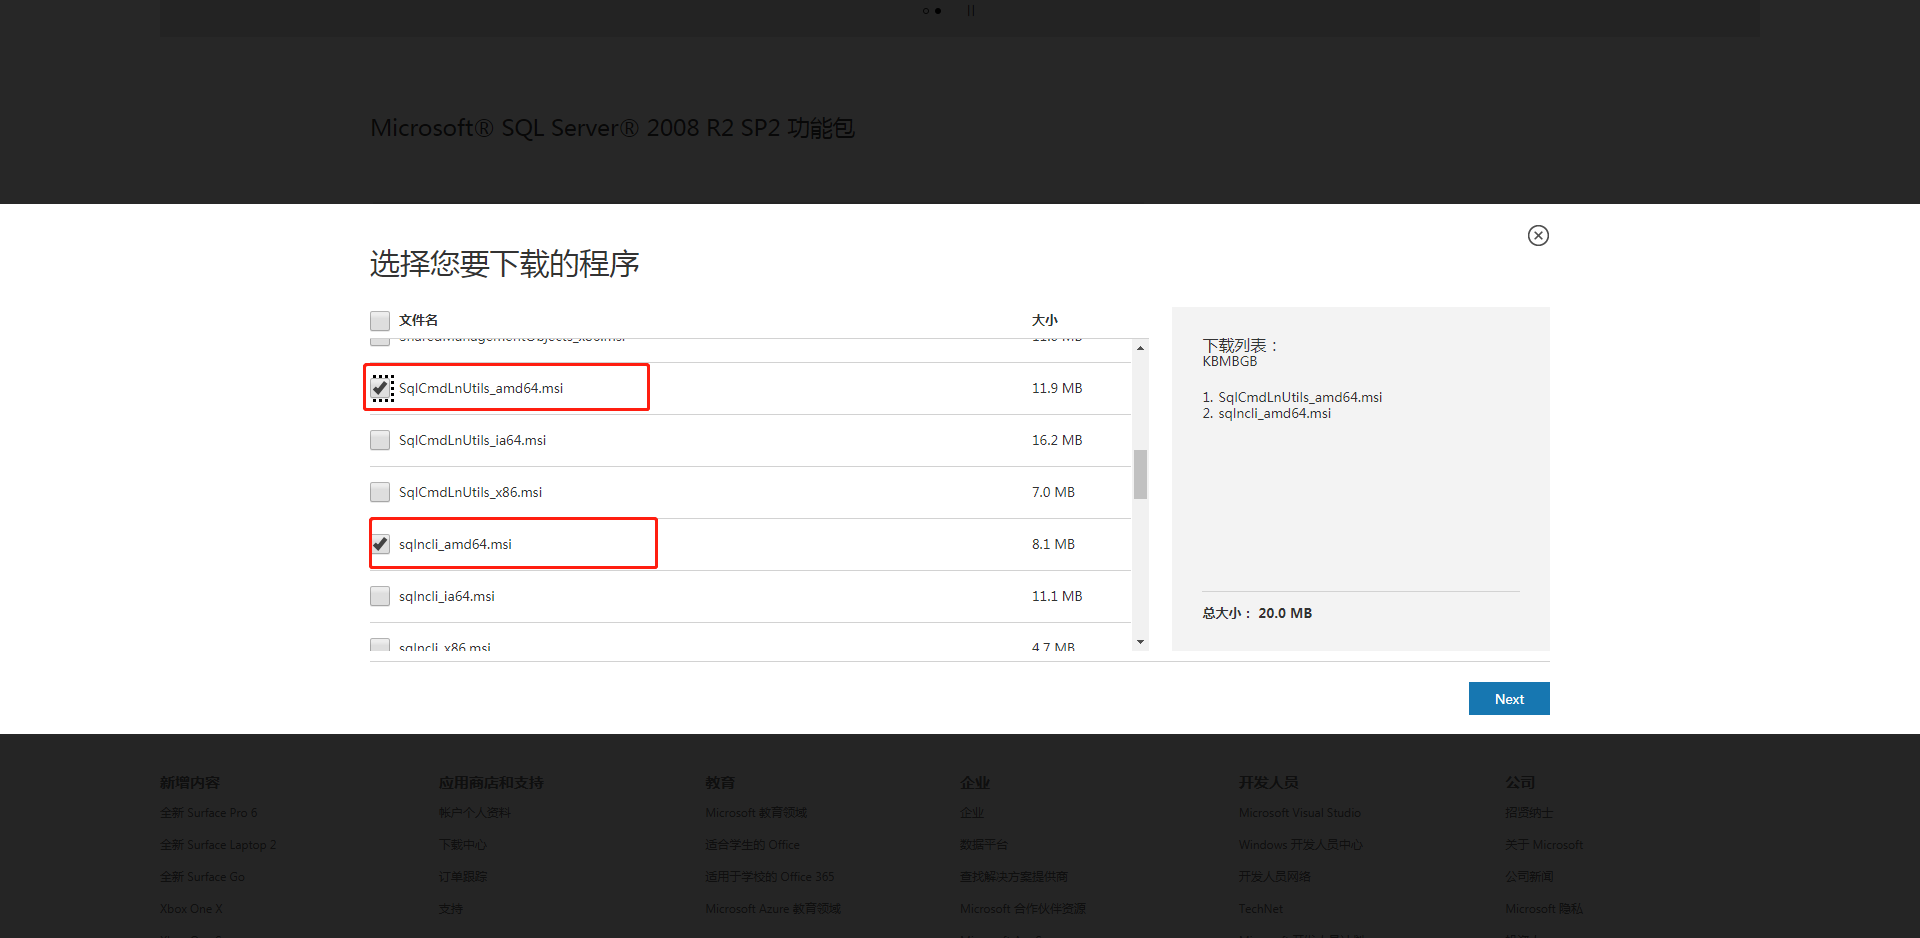Click the 大小 column header
The image size is (1920, 938).
click(x=1044, y=321)
